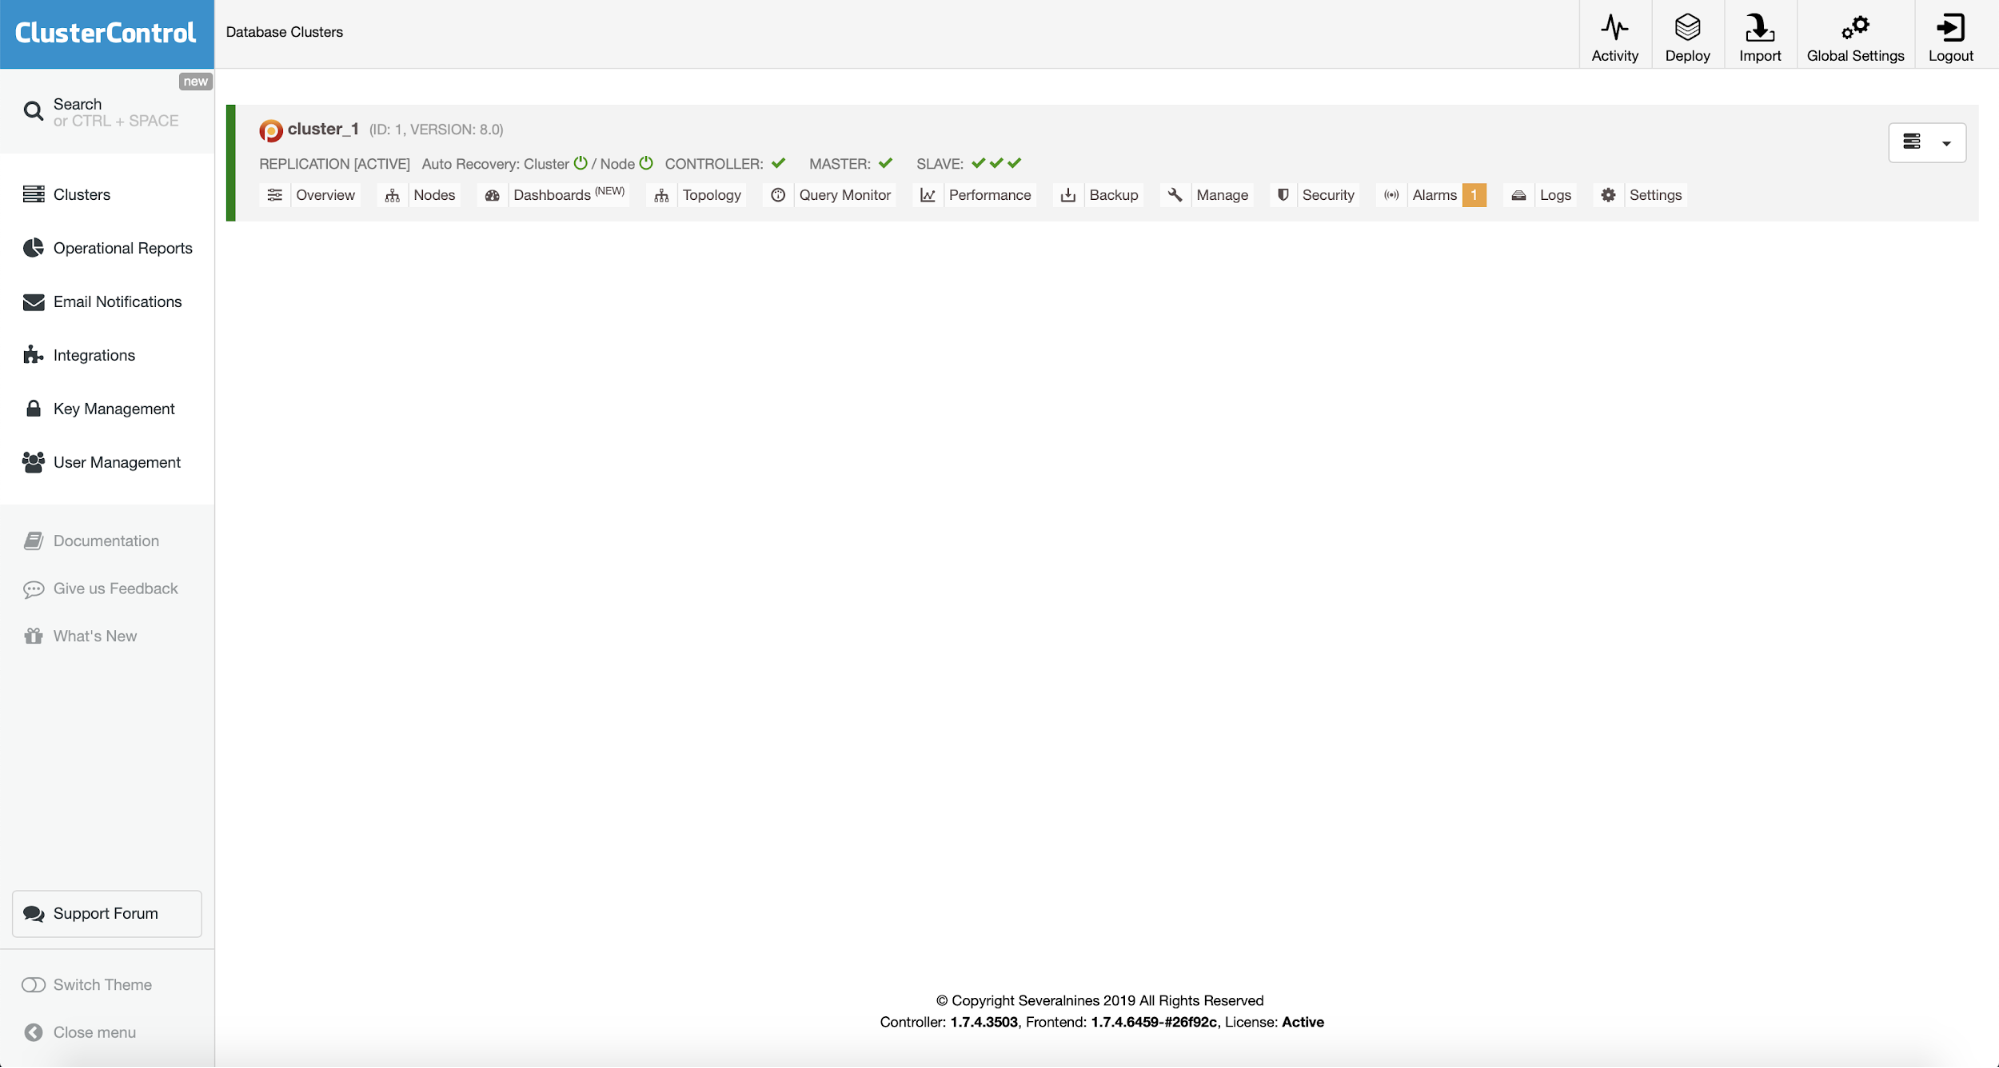The width and height of the screenshot is (1999, 1068).
Task: Click the Database Clusters breadcrumb
Action: (284, 32)
